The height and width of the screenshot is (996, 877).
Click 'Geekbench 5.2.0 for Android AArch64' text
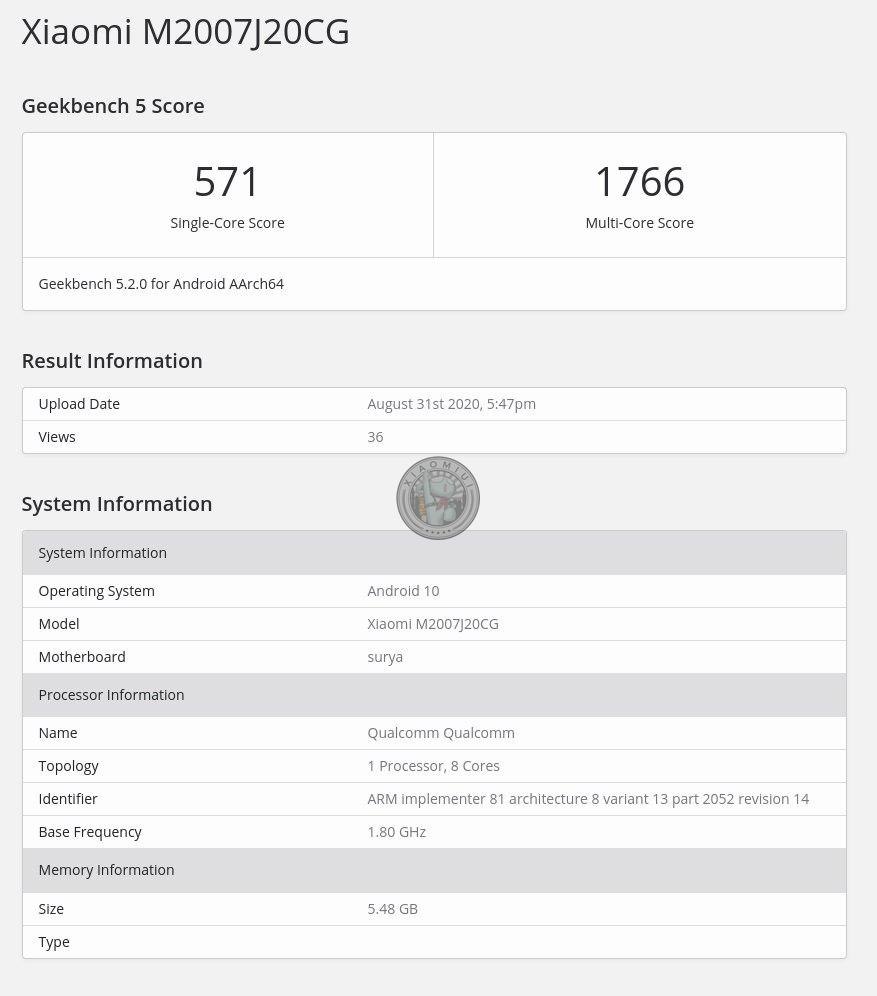tap(161, 284)
